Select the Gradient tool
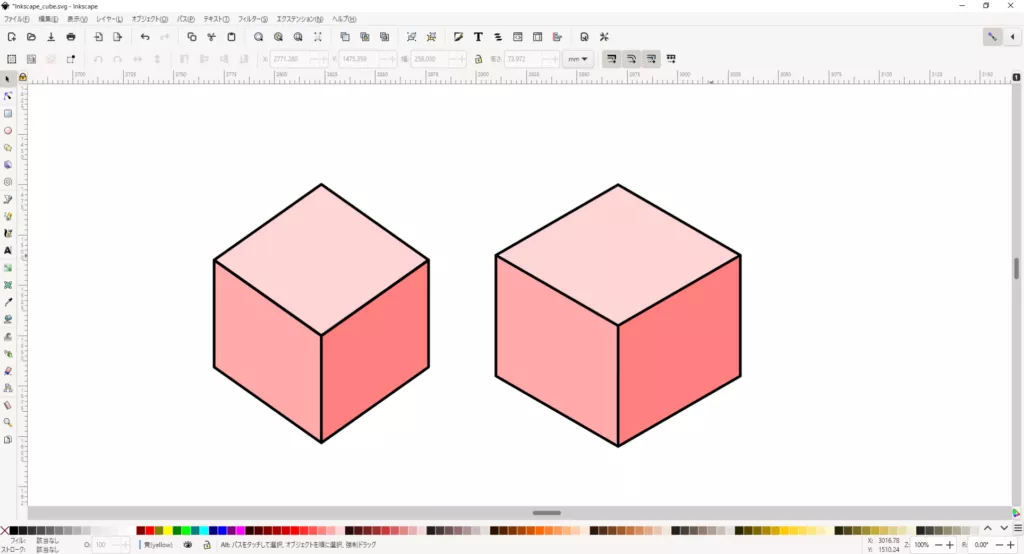This screenshot has width=1024, height=554. pyautogui.click(x=8, y=268)
